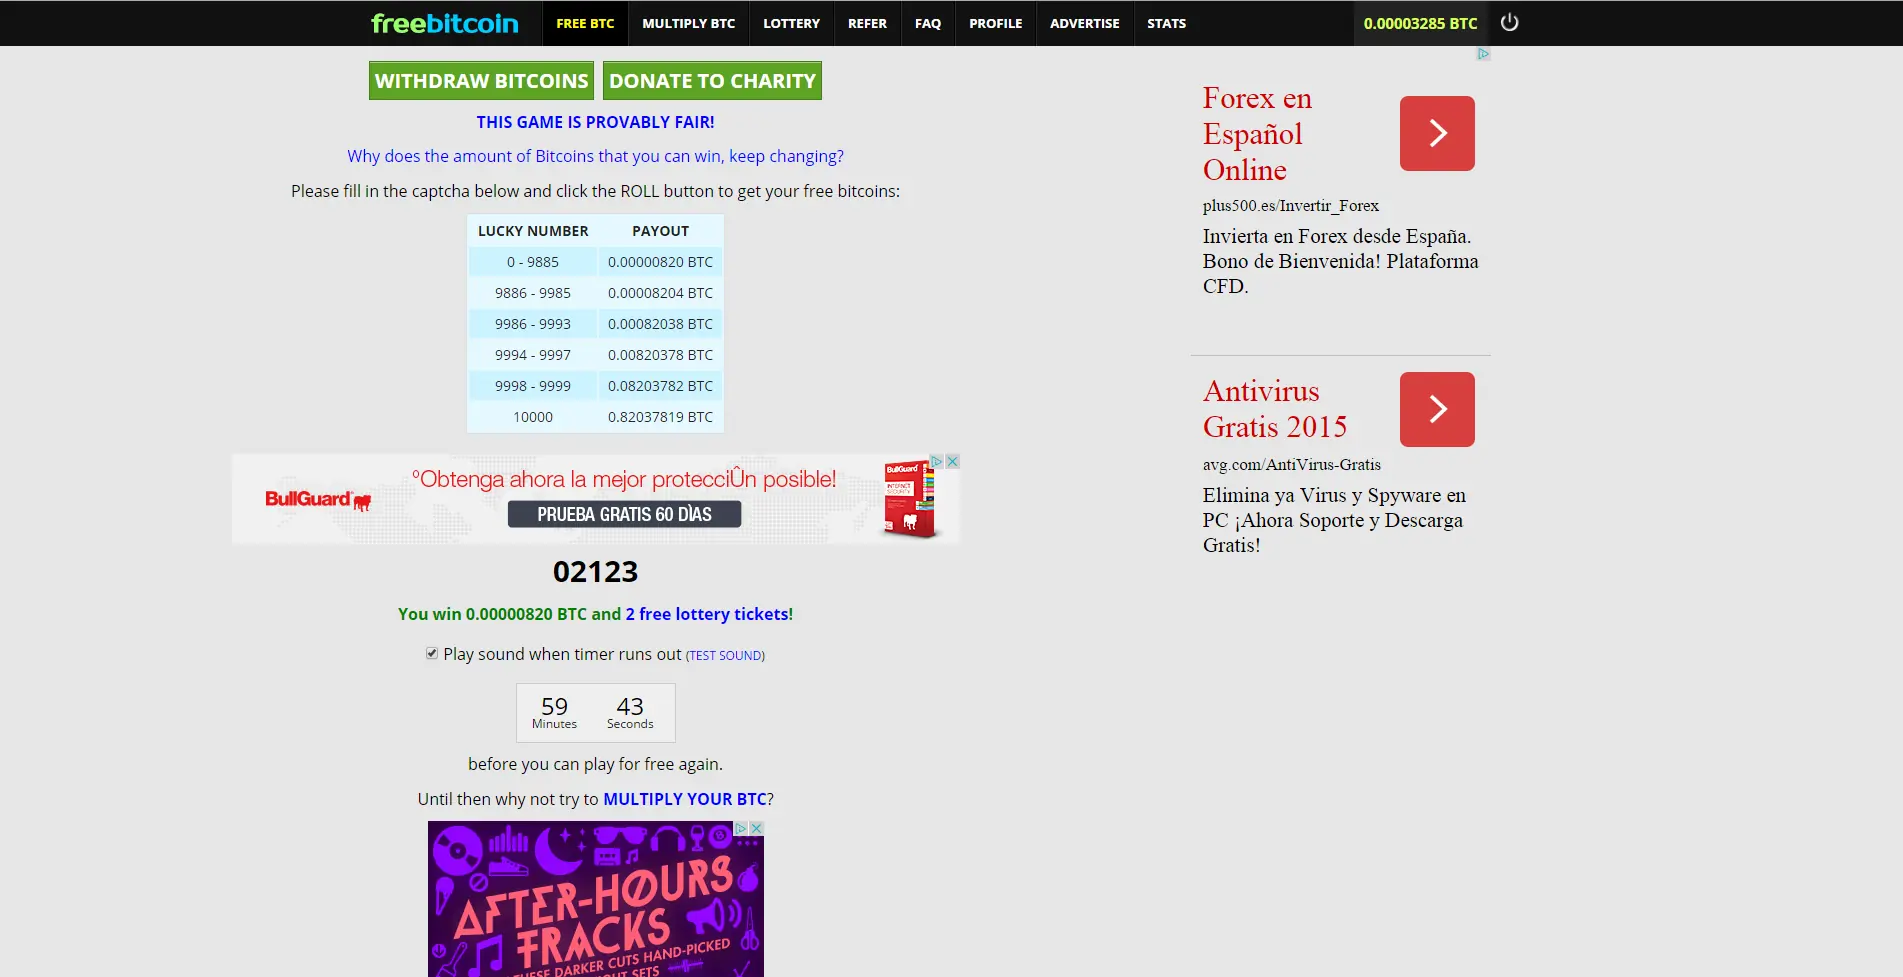Viewport: 1903px width, 977px height.
Task: Select the 0.82037819 BTC payout cell
Action: coord(660,417)
